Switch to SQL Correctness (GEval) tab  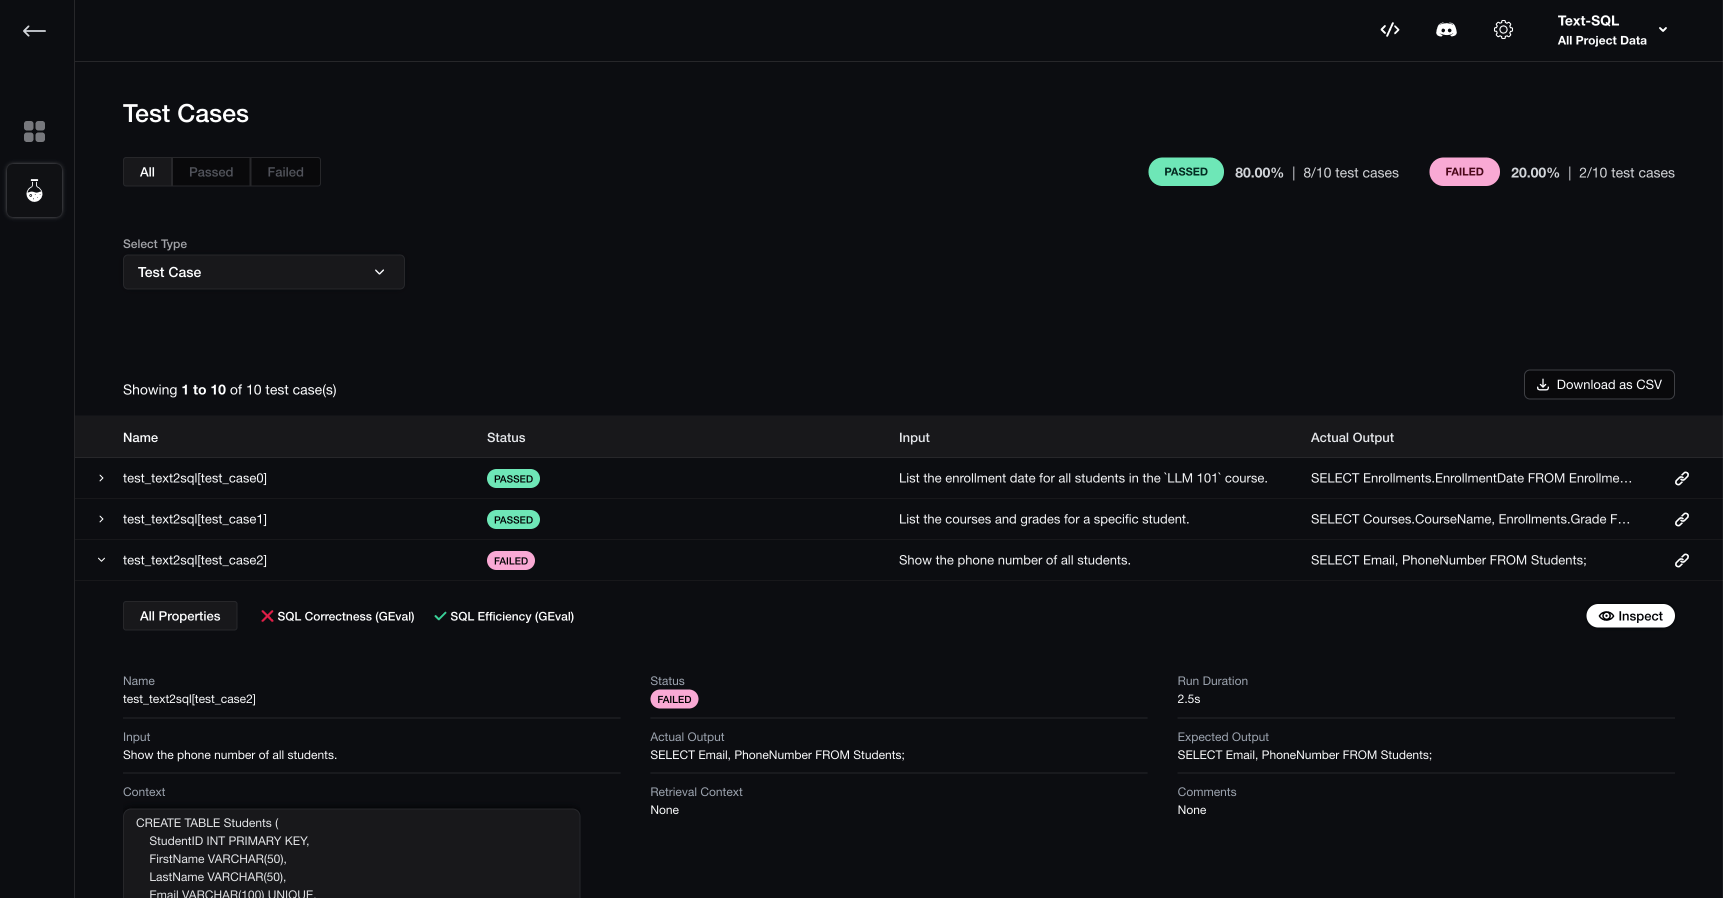coord(337,617)
